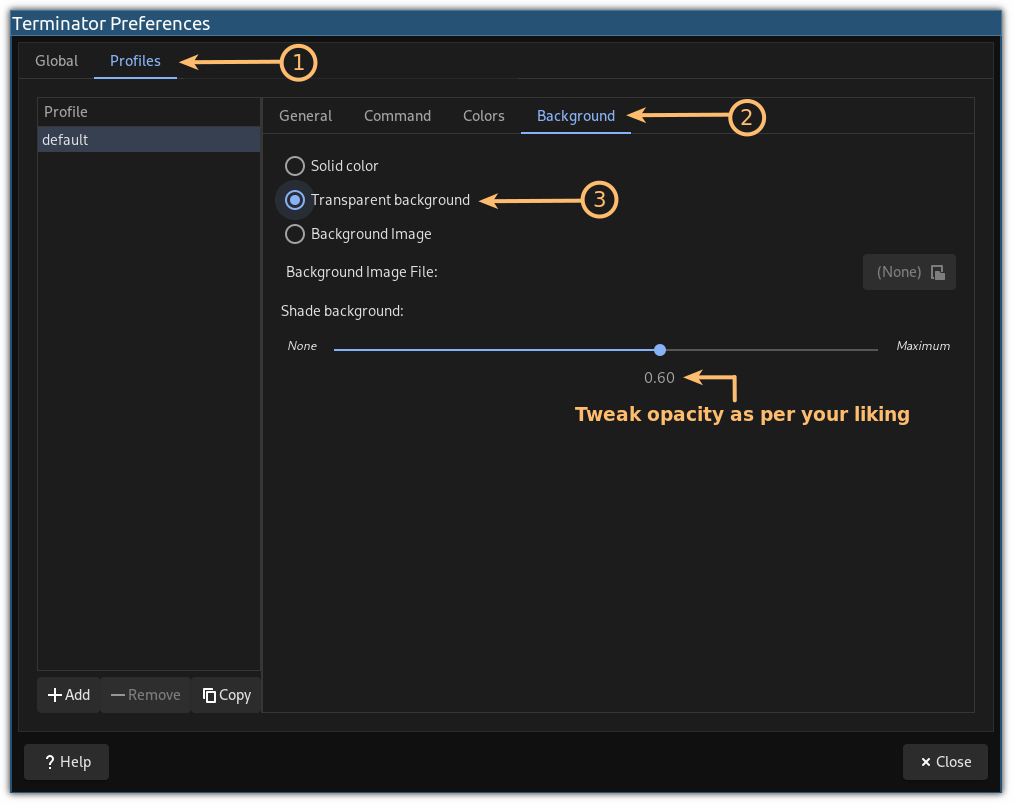Click the minus icon on Remove button

click(x=117, y=695)
